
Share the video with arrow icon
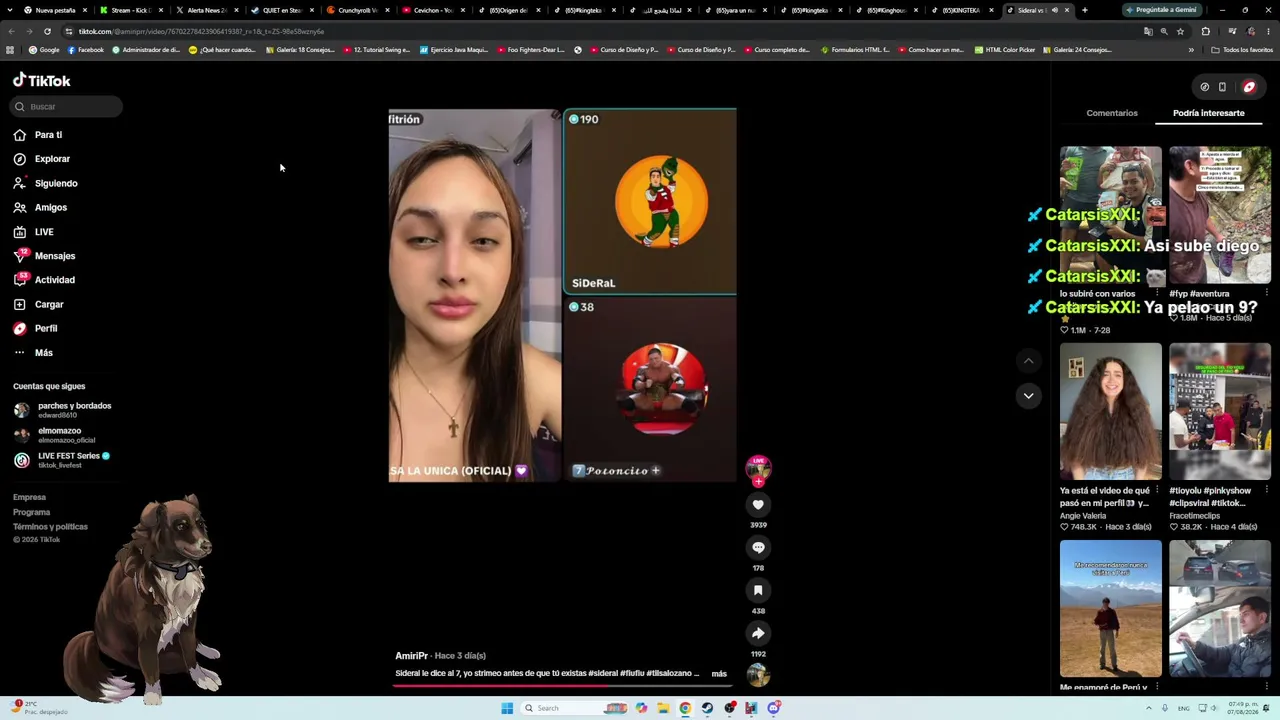tap(758, 633)
